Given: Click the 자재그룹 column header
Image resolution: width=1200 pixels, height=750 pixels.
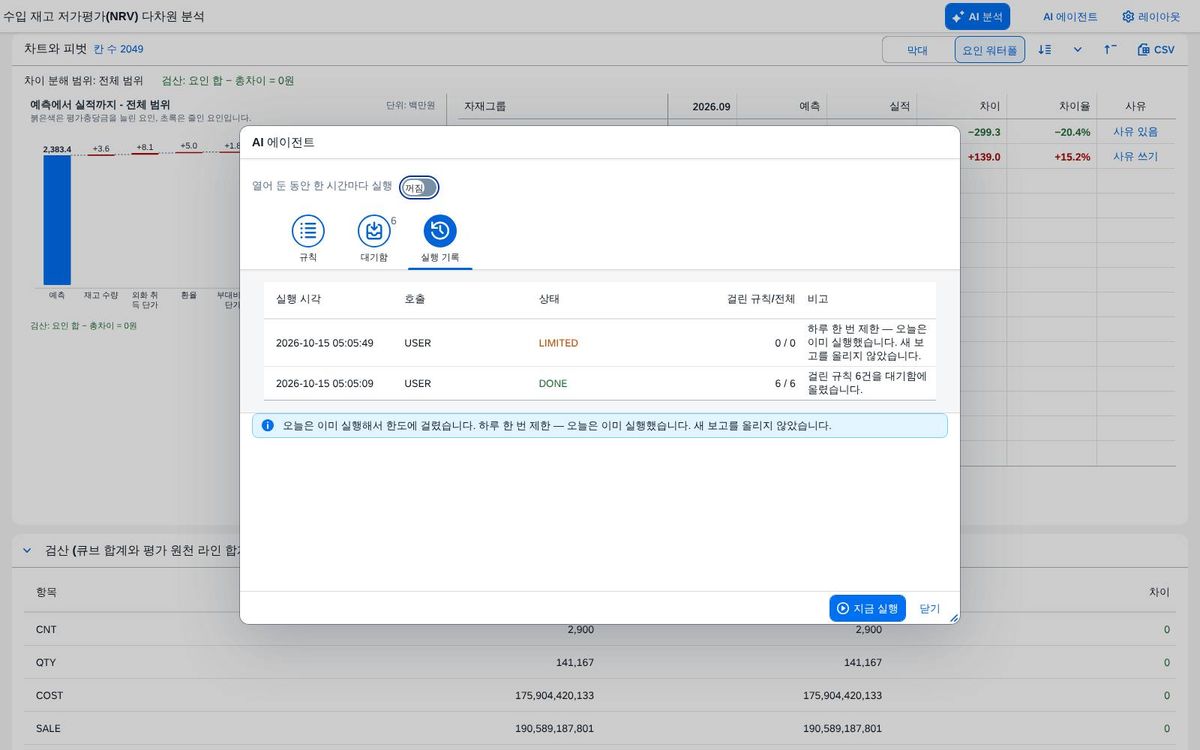Looking at the screenshot, I should point(485,106).
